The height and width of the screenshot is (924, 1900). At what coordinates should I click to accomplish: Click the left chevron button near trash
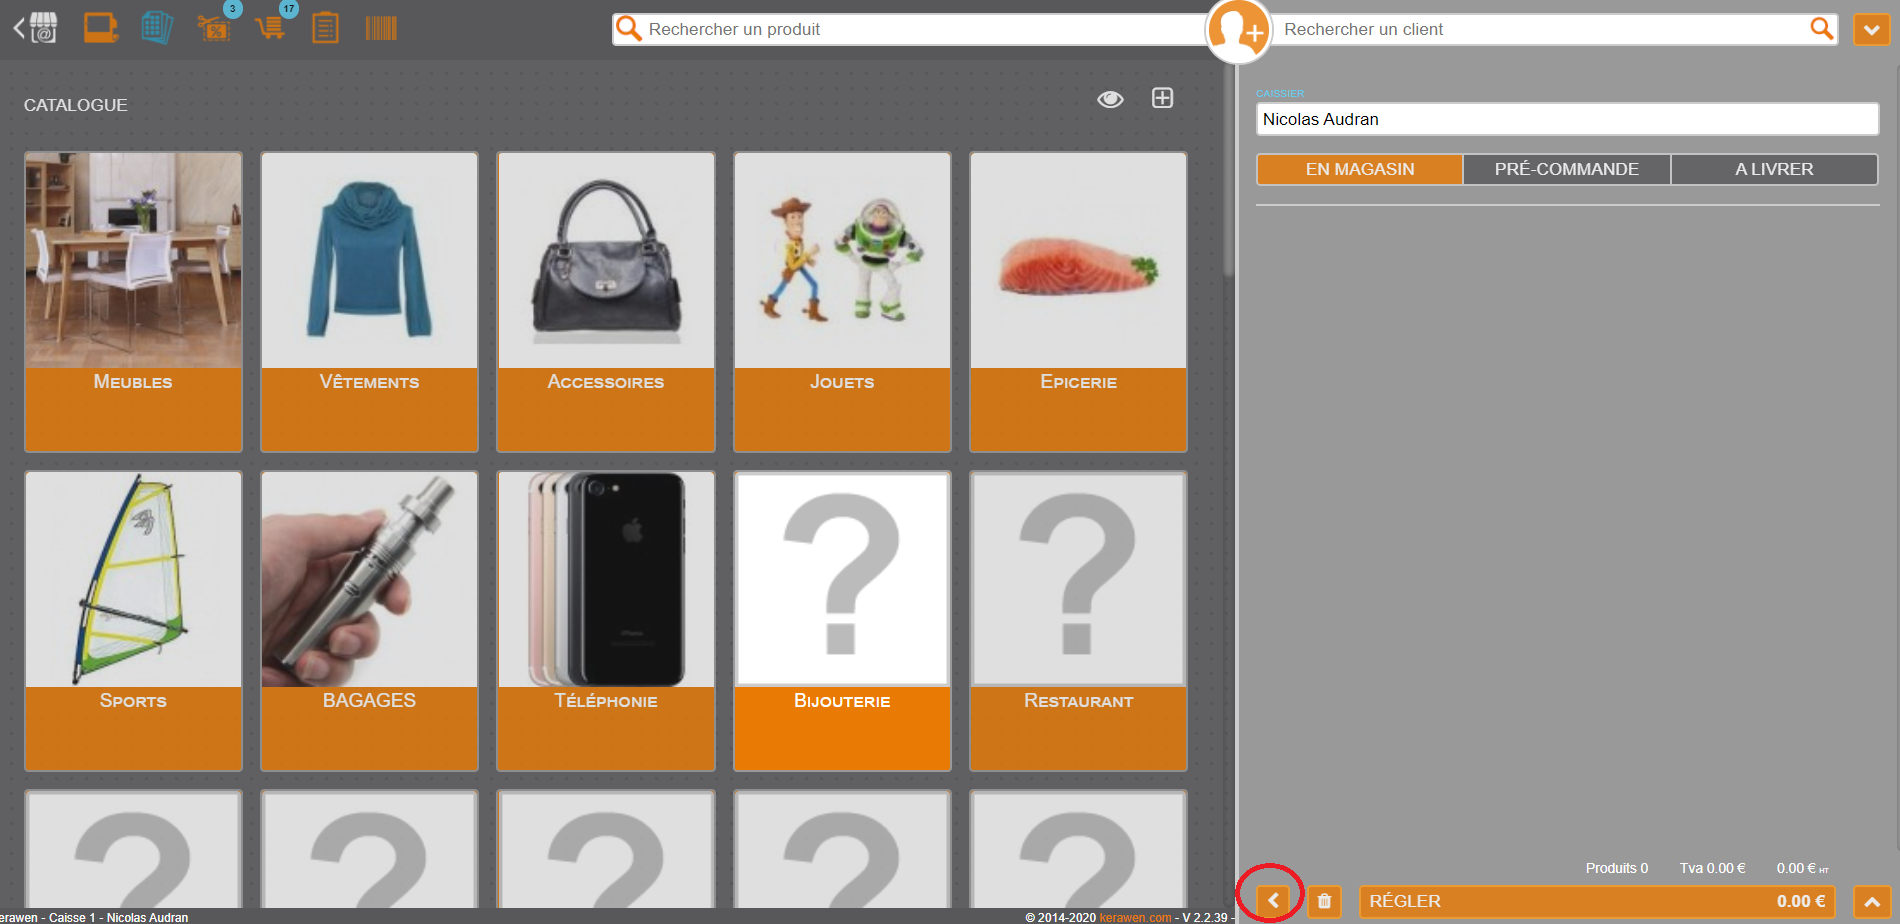pos(1273,901)
